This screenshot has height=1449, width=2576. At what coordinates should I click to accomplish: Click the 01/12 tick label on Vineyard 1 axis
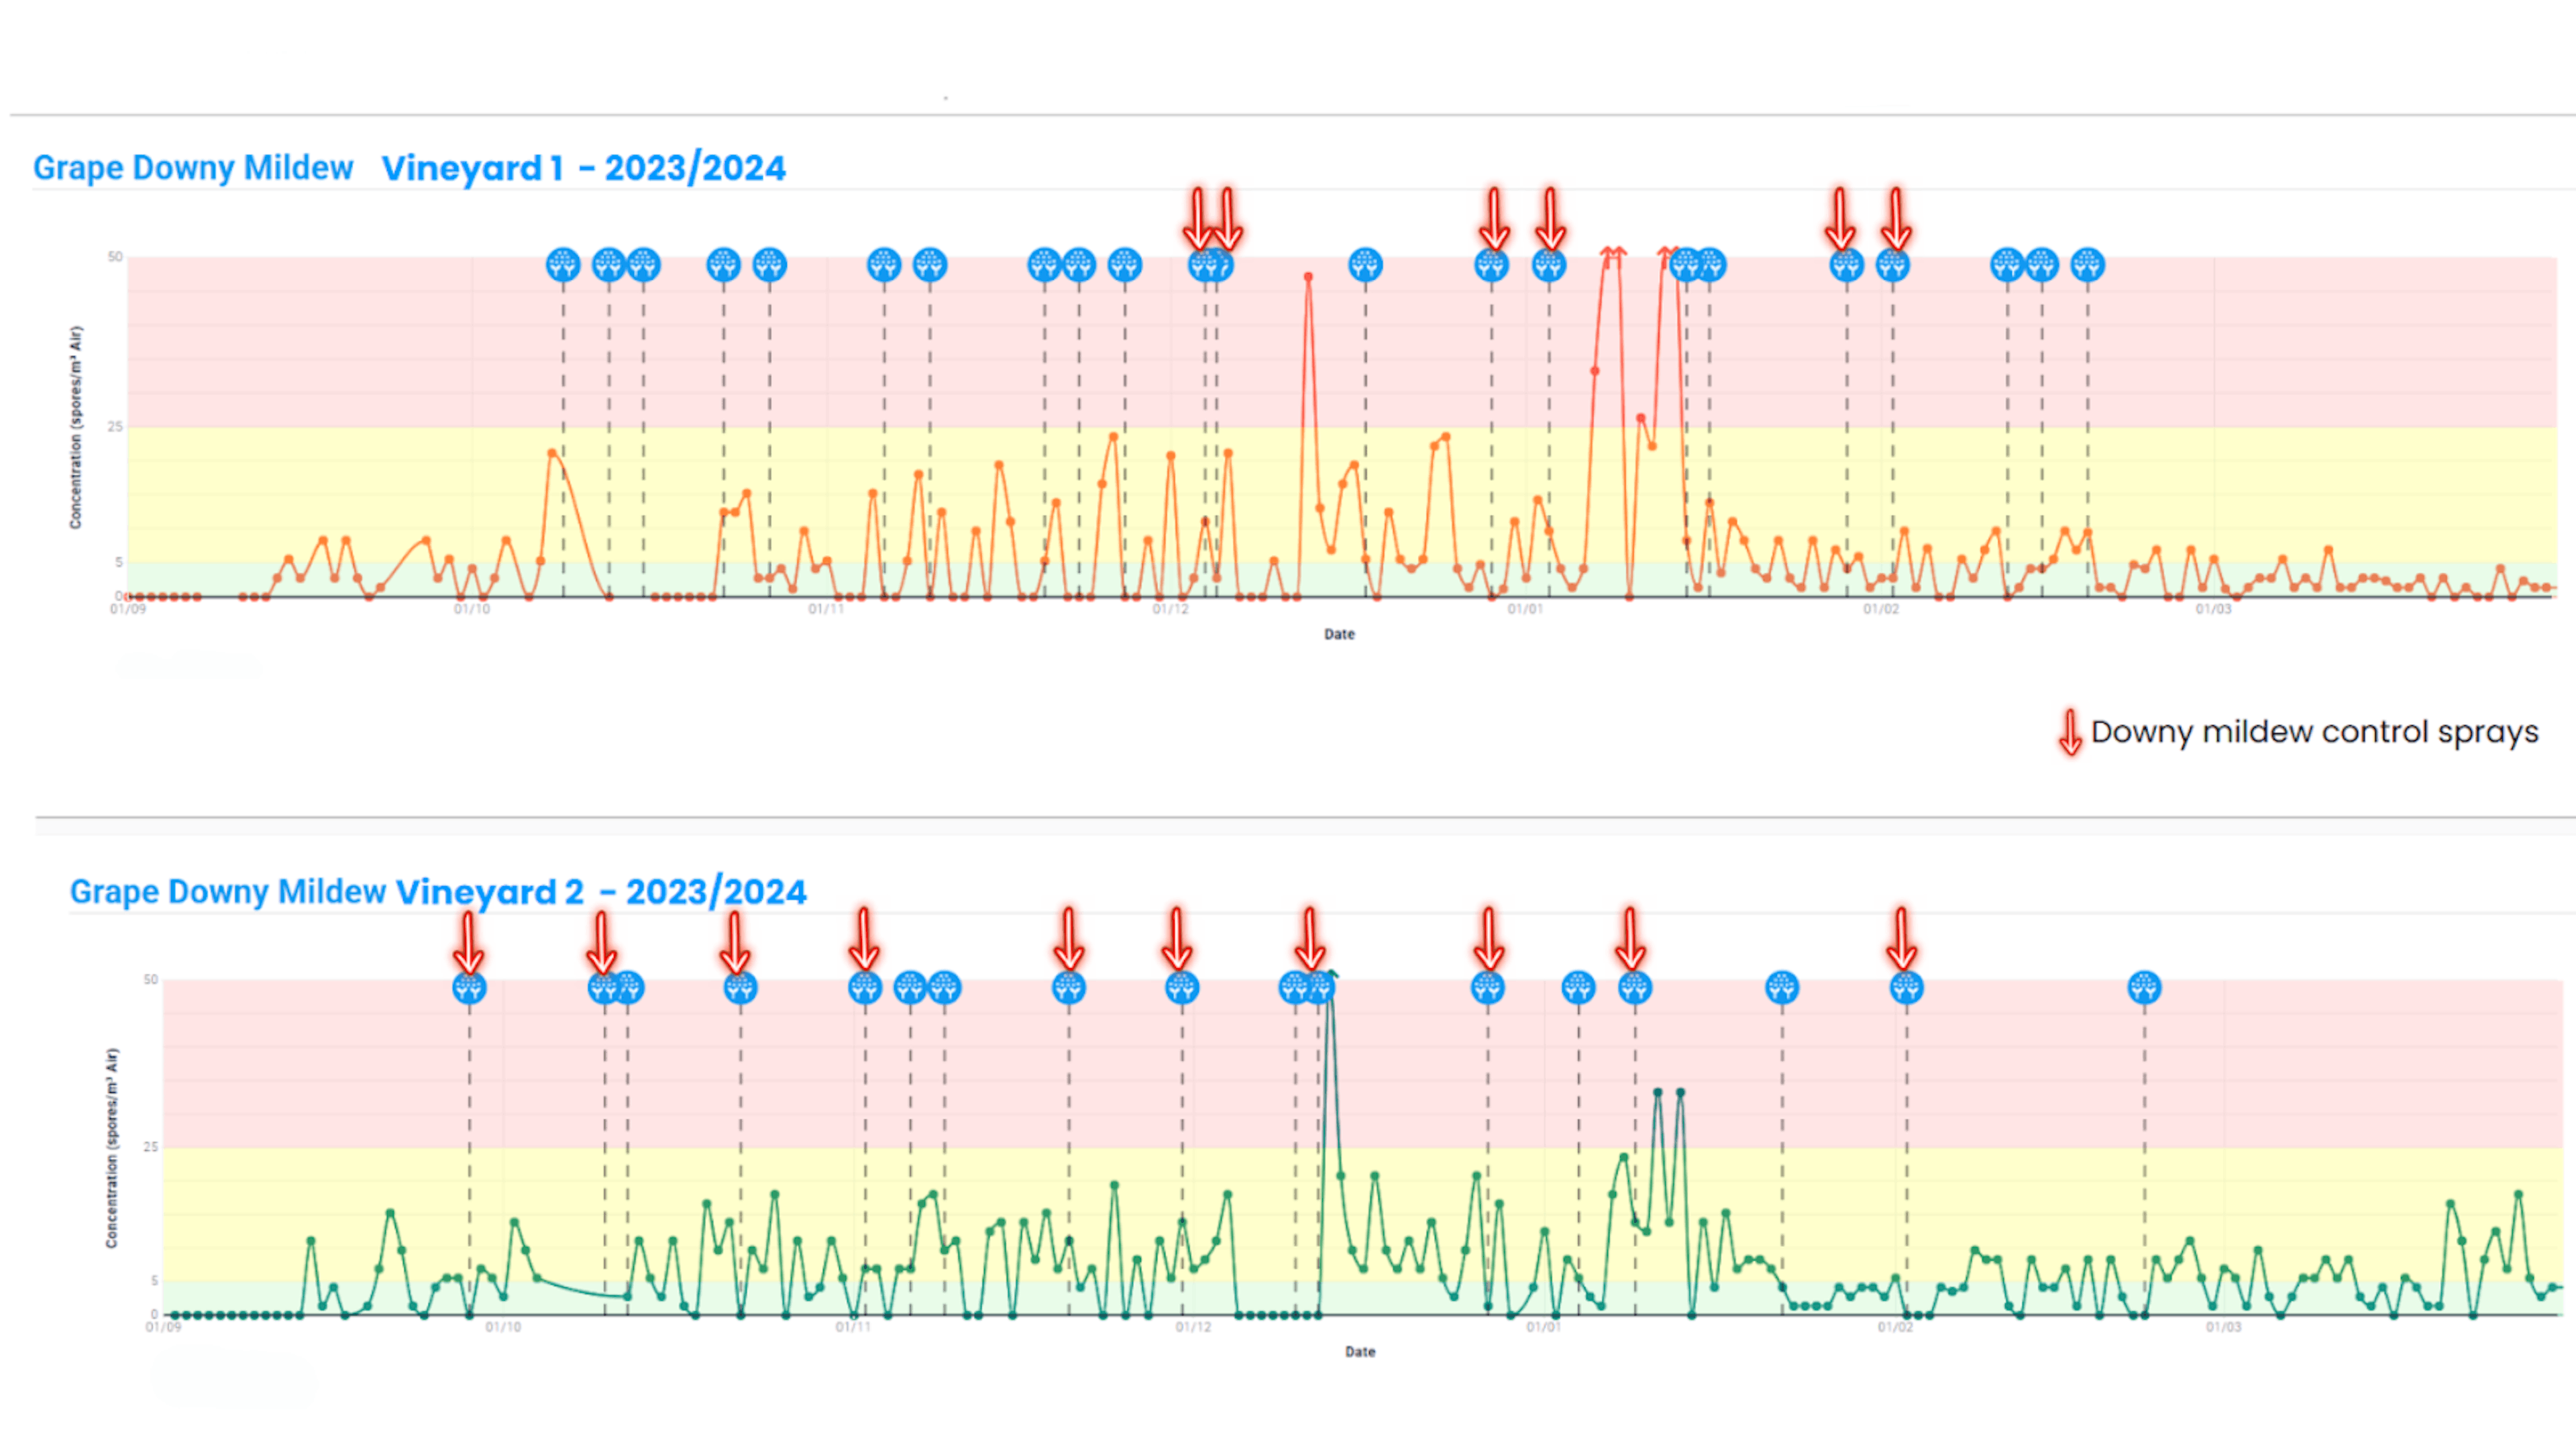(1170, 609)
